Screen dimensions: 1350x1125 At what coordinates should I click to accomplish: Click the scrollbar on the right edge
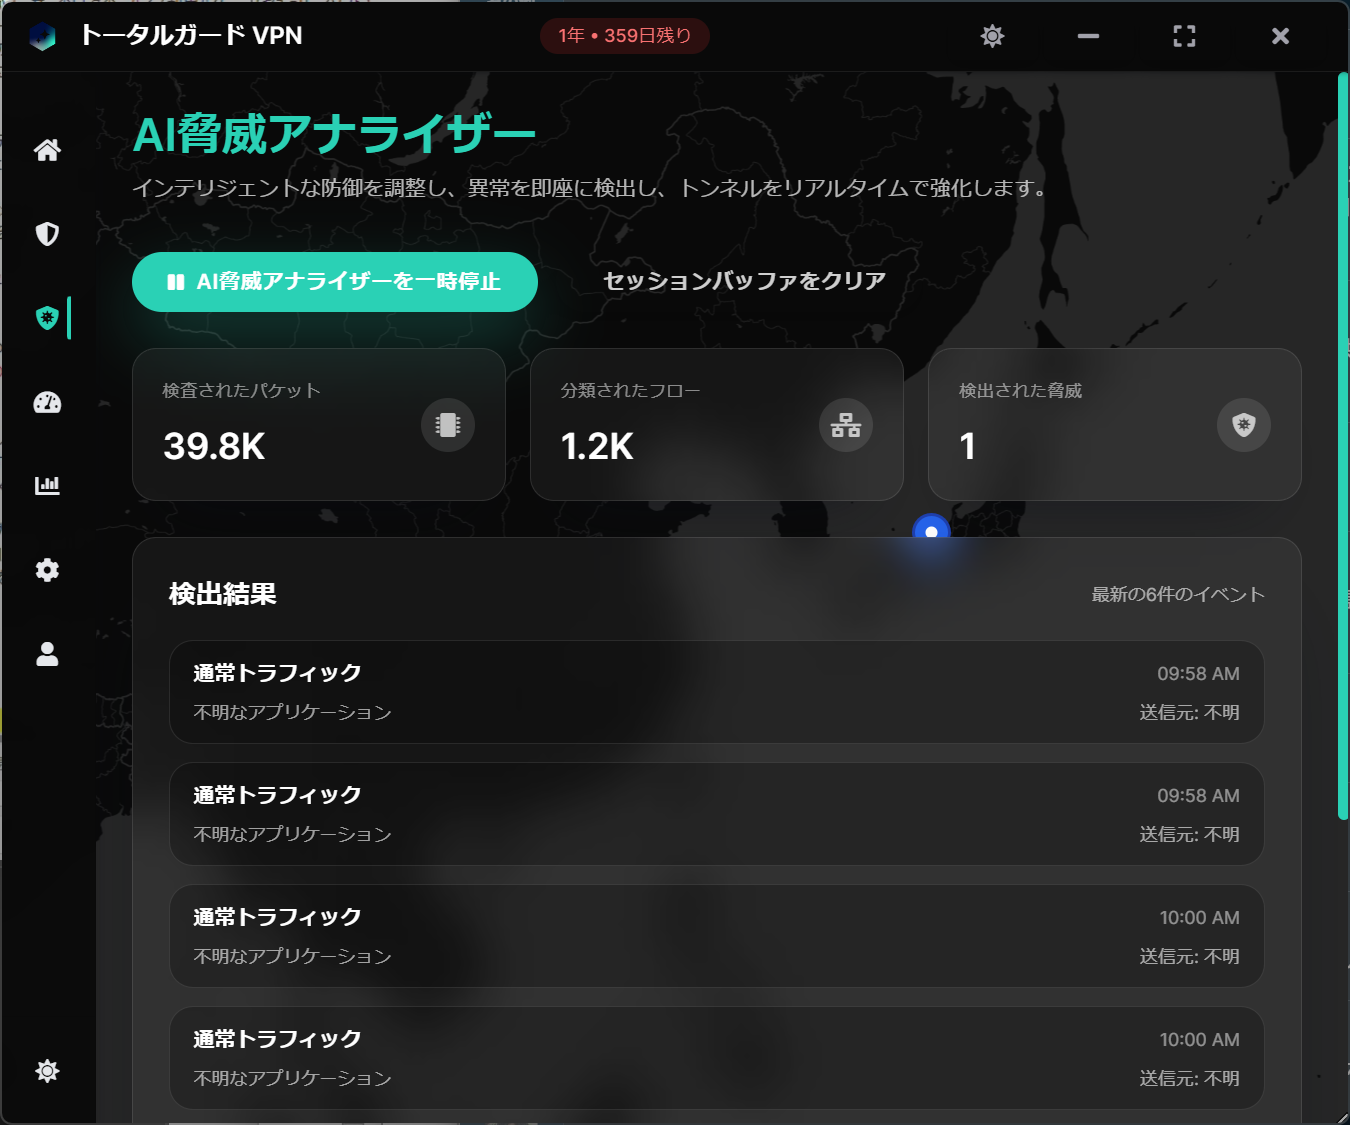point(1343,450)
